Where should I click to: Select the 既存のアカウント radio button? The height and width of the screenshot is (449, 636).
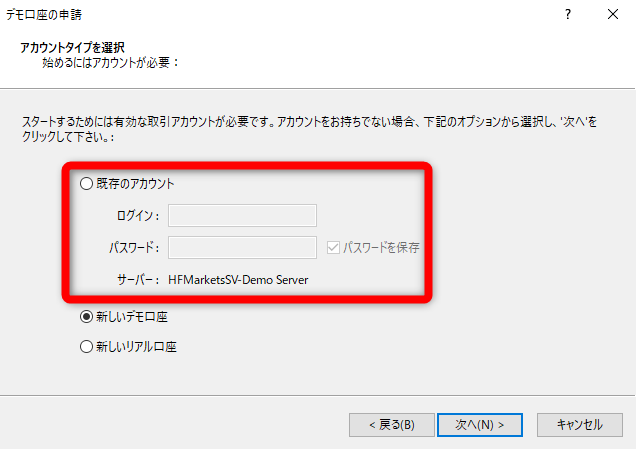pos(87,184)
